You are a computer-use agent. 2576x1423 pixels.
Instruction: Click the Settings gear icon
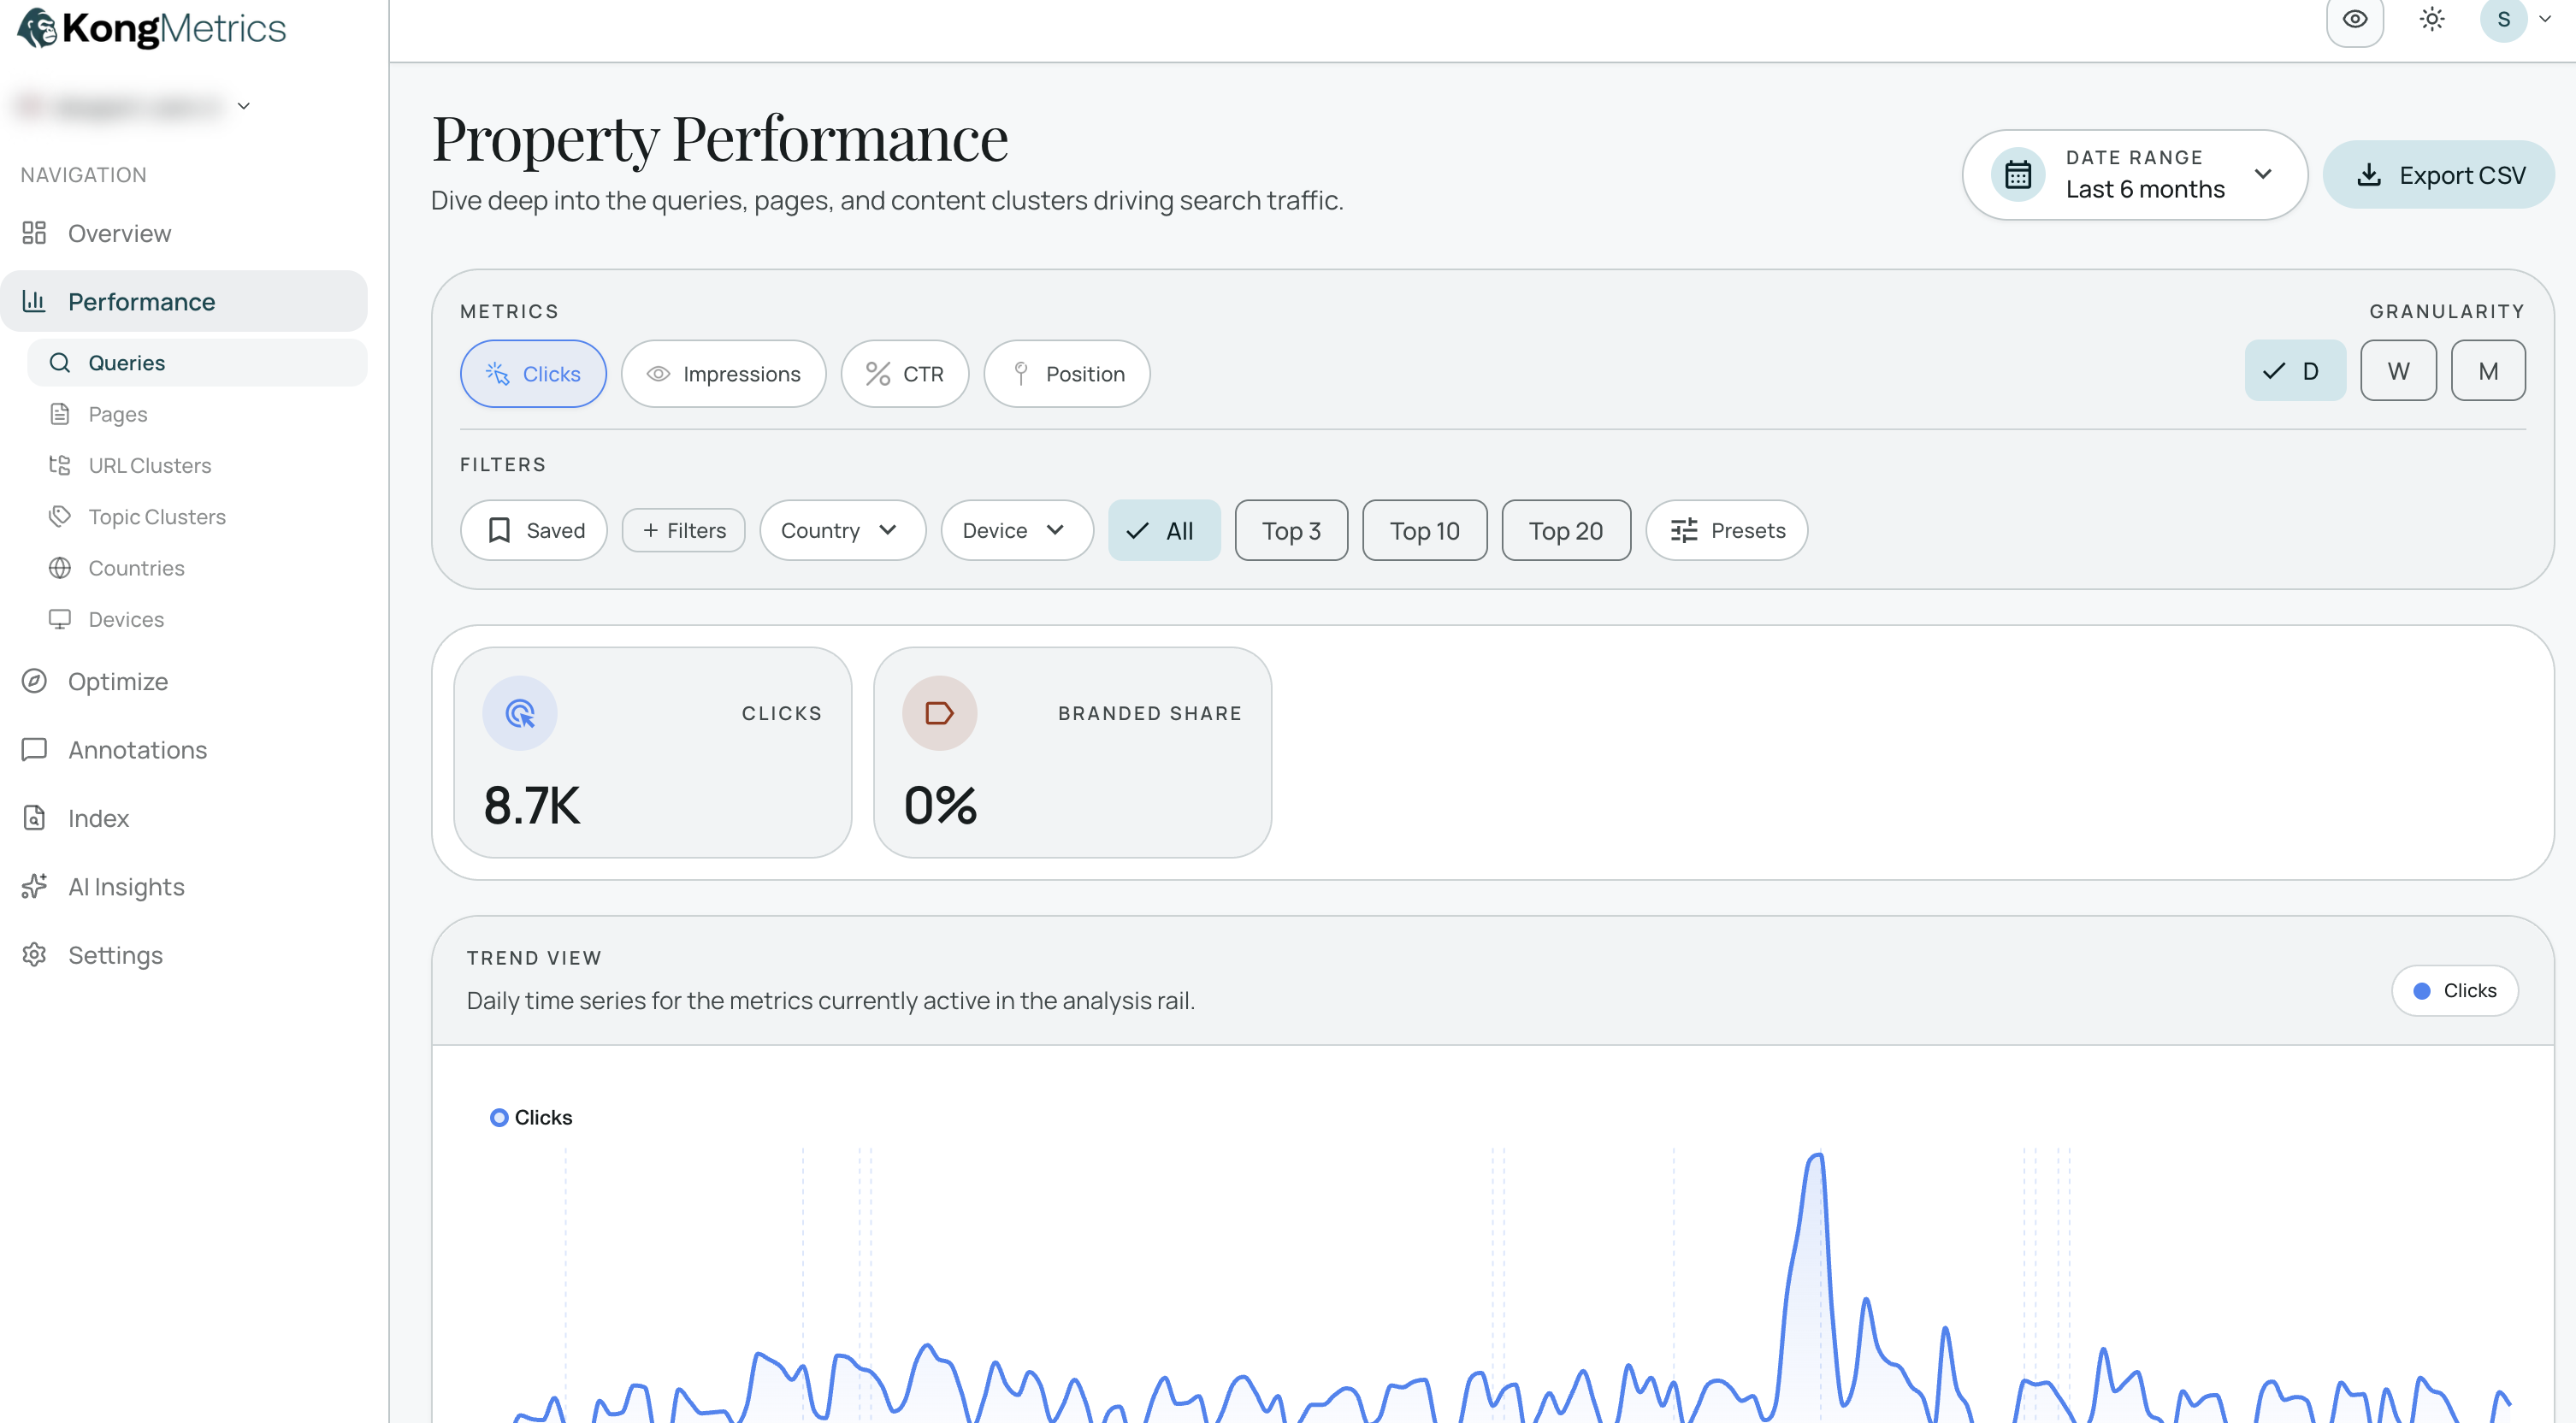point(34,955)
